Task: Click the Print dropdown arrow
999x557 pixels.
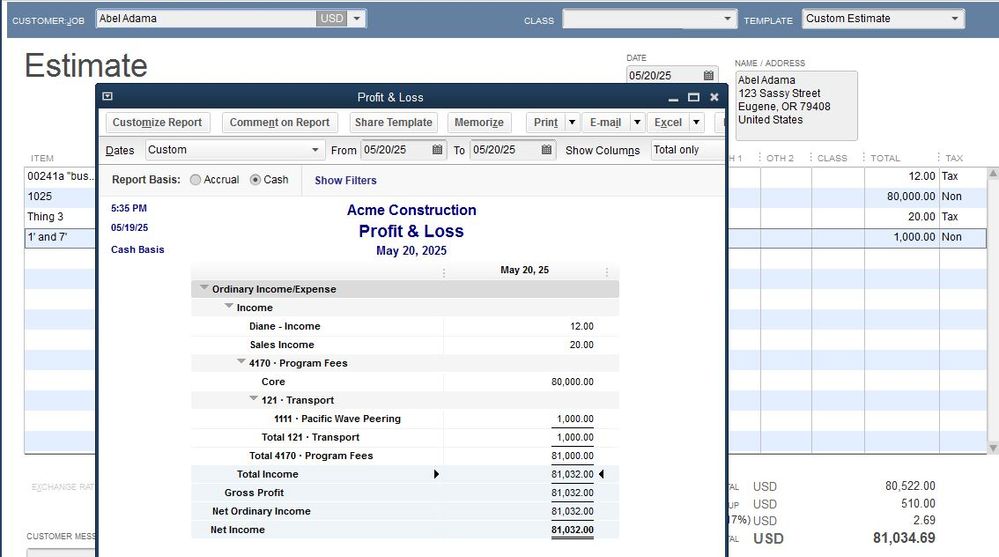Action: click(x=571, y=122)
